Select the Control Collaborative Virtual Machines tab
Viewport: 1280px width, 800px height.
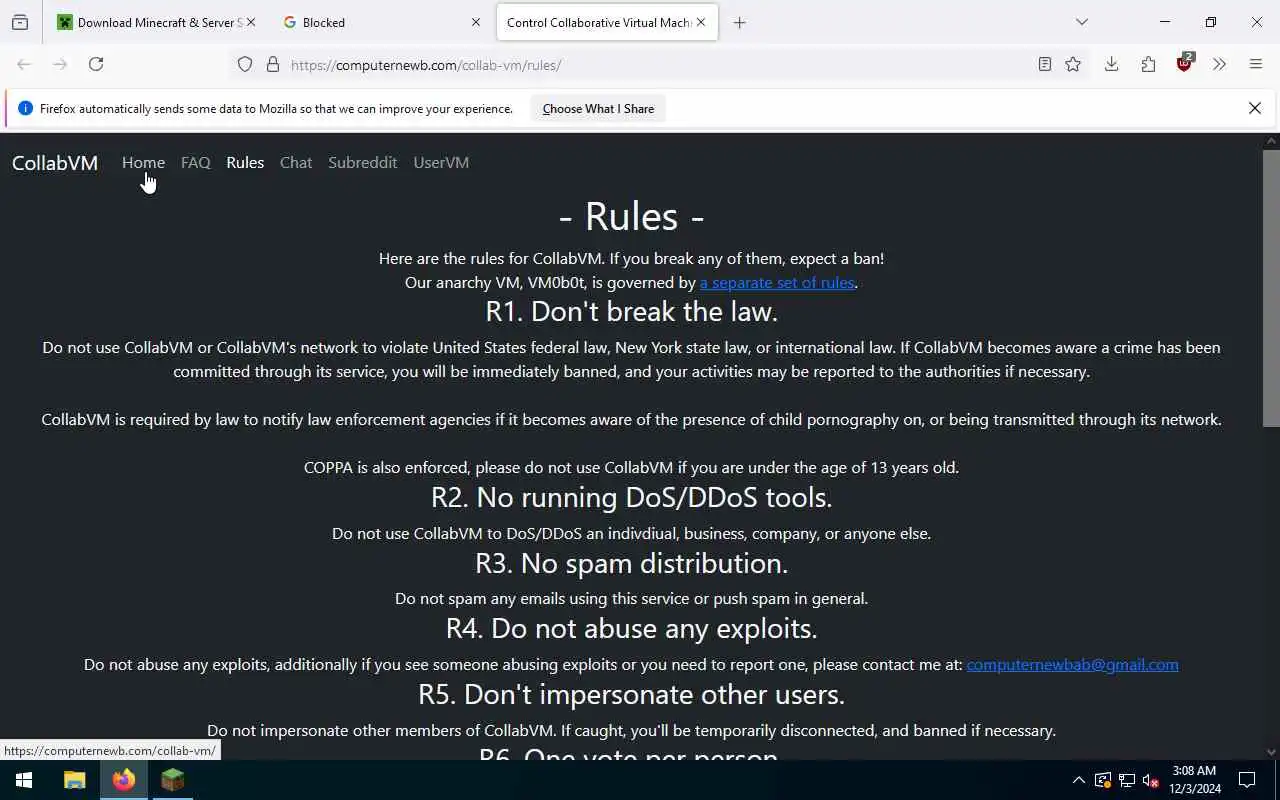tap(607, 22)
